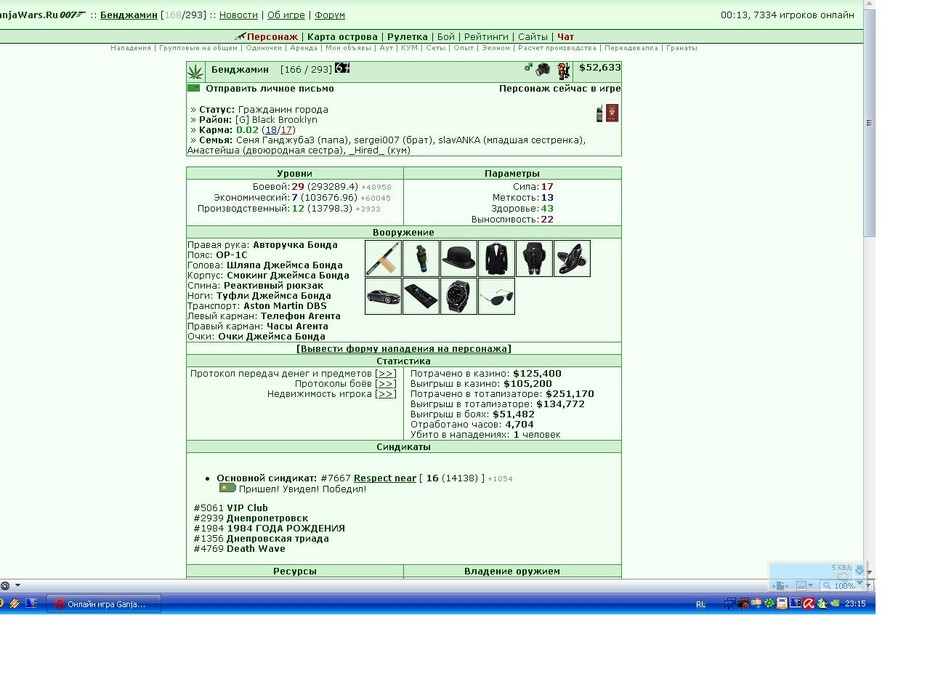Click the black badge icon after [166 / 293]

pos(342,68)
